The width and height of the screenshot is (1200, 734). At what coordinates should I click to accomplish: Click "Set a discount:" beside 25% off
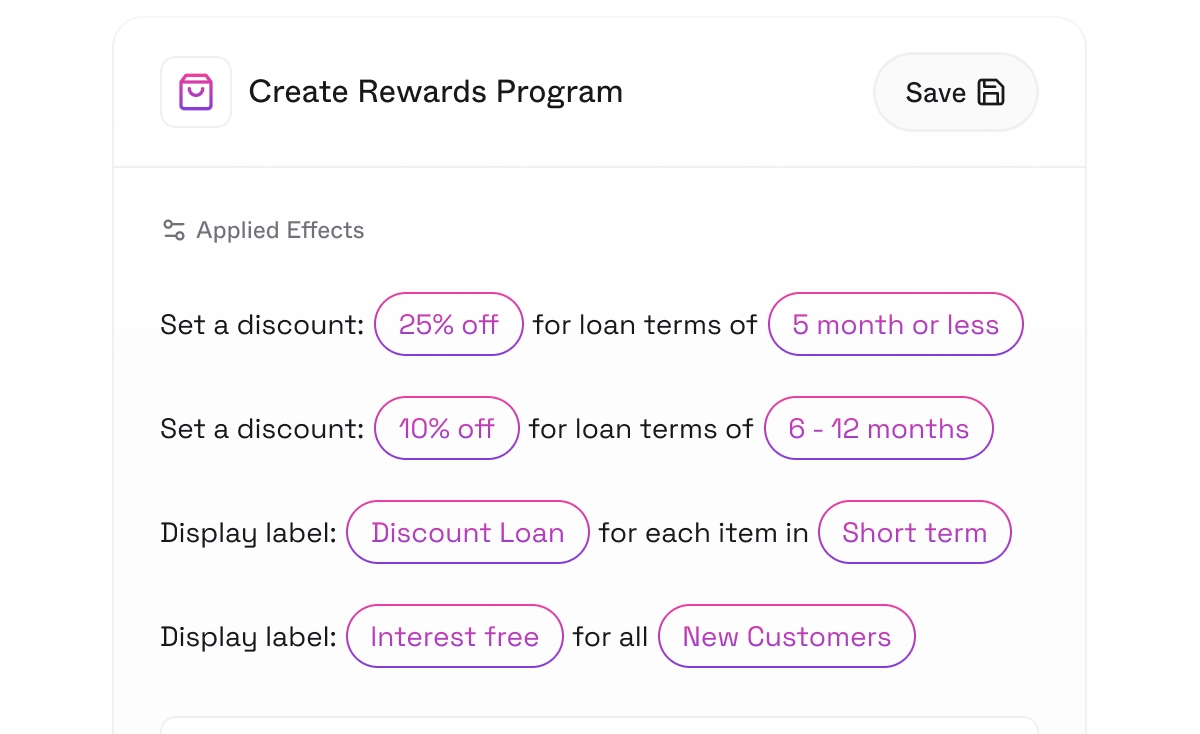click(x=262, y=325)
